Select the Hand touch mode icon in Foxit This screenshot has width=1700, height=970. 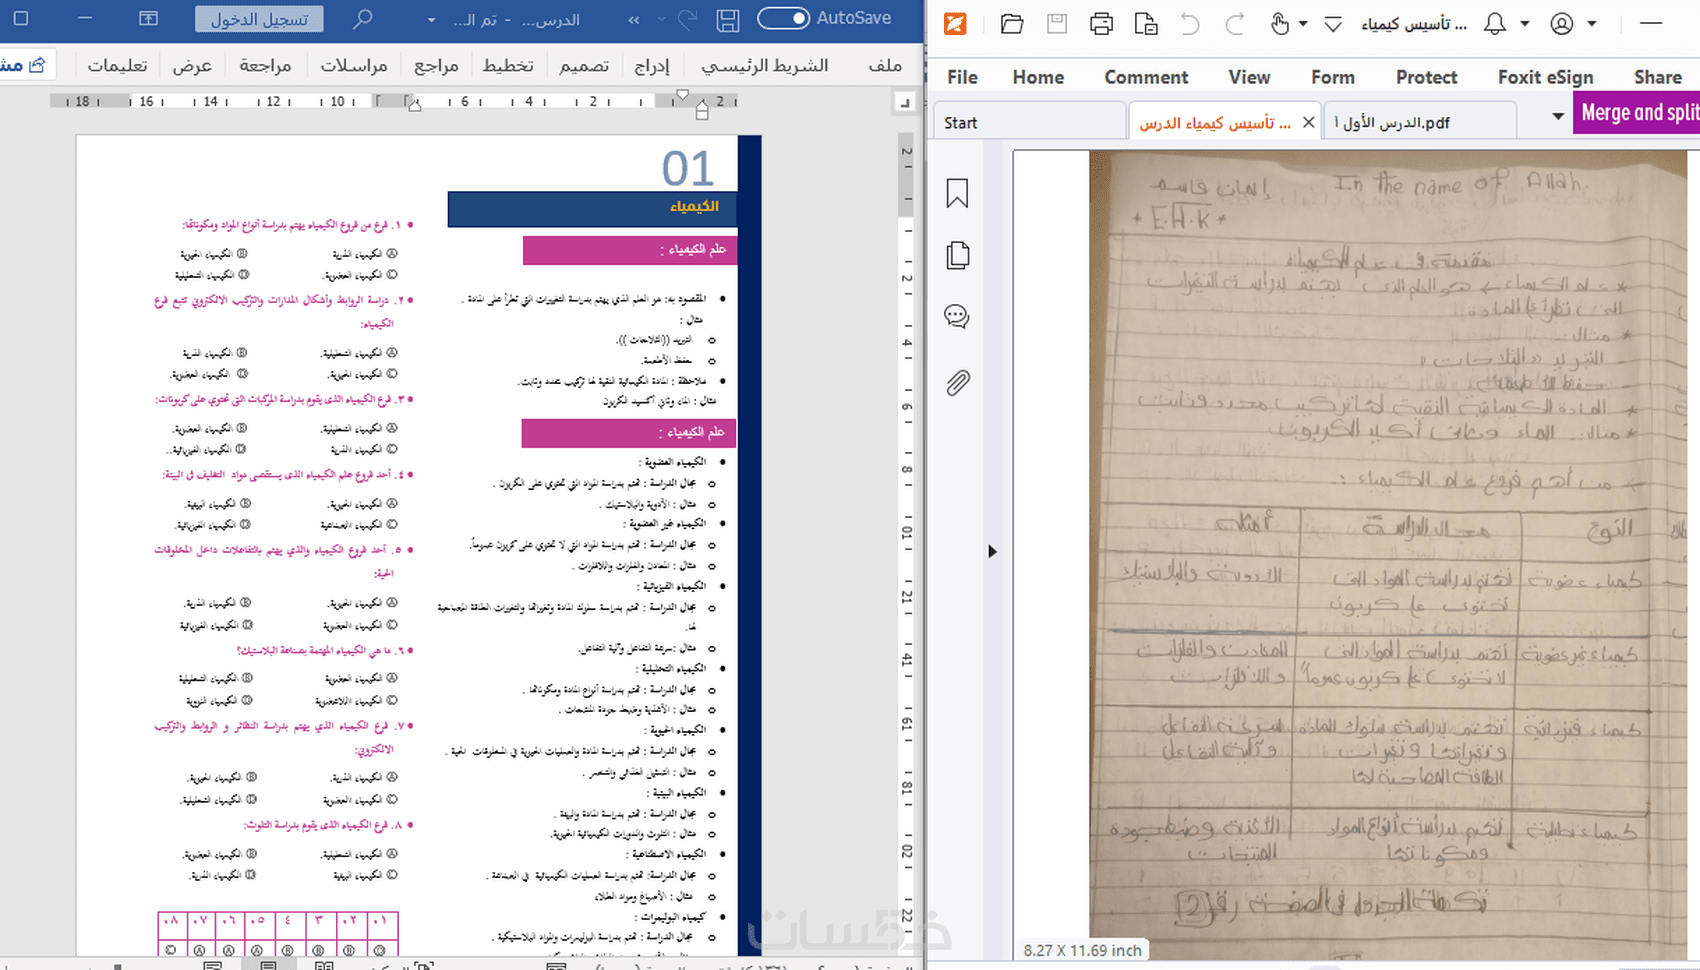(1280, 23)
